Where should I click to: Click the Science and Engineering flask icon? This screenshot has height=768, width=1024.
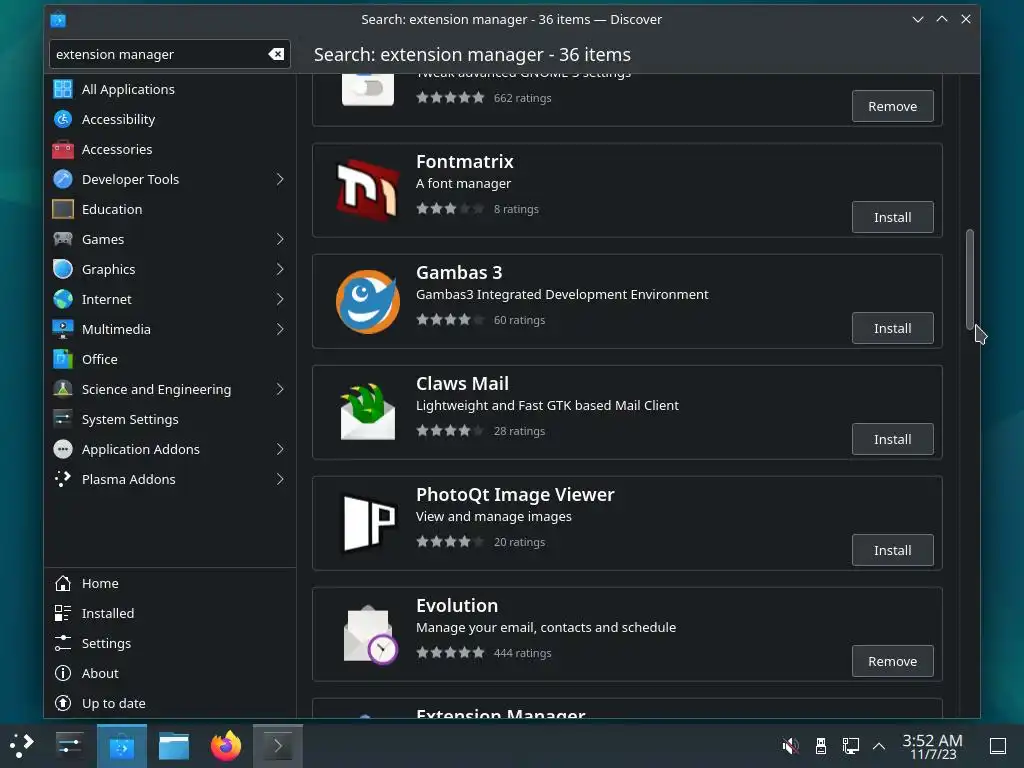pos(63,389)
